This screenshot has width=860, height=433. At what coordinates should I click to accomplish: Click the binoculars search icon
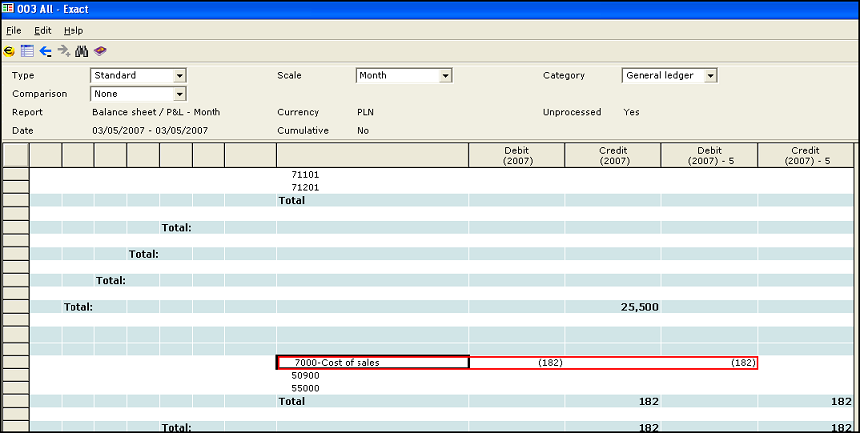tap(82, 52)
